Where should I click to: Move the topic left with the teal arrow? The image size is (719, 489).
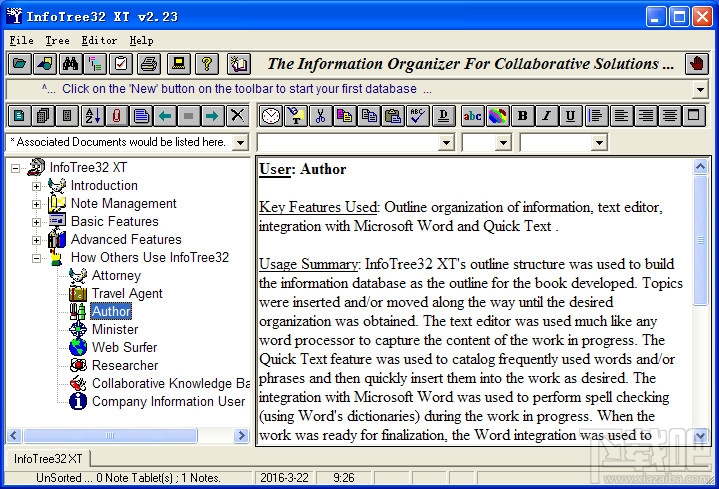point(165,116)
